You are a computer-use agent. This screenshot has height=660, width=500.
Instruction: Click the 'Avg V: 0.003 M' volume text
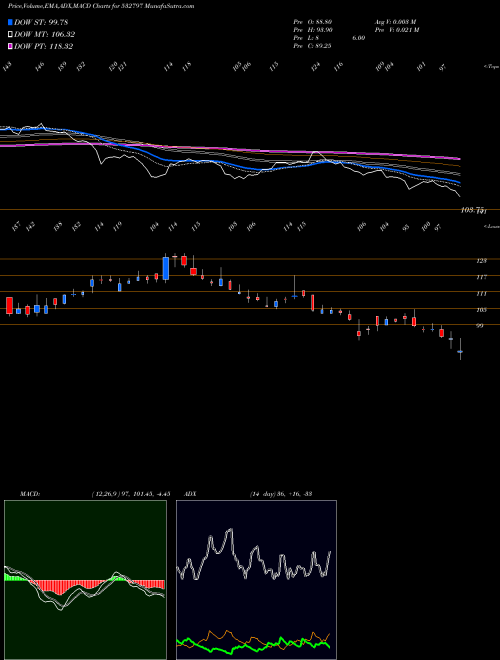[x=395, y=22]
